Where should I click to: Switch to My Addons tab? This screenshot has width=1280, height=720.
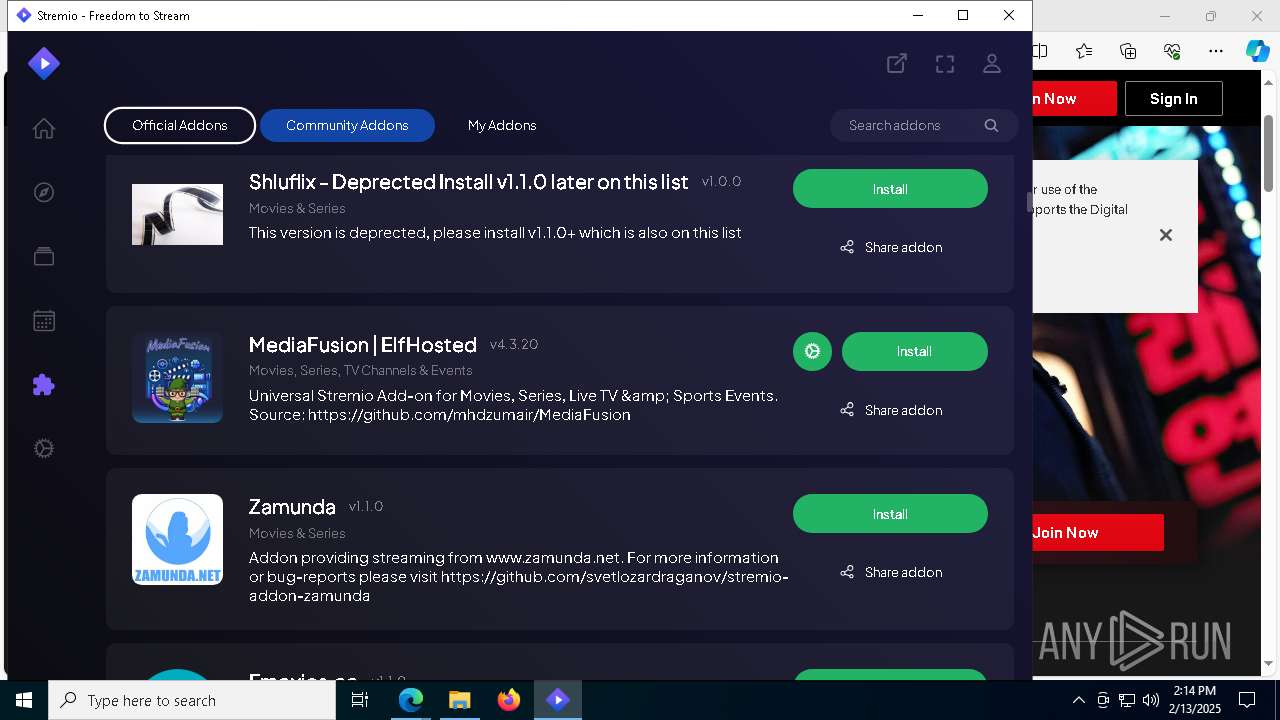pos(502,125)
